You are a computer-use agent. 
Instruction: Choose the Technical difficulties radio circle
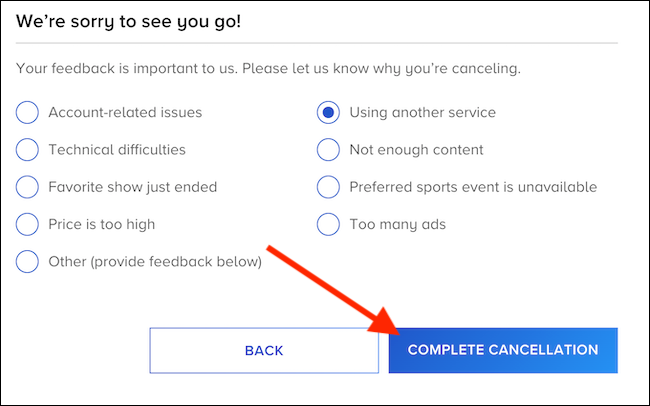[27, 150]
